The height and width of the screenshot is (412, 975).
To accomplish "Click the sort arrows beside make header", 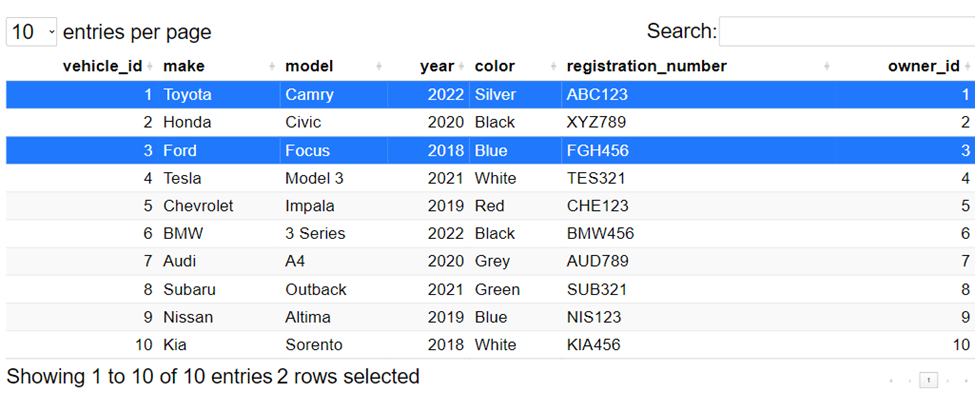I will pos(272,66).
